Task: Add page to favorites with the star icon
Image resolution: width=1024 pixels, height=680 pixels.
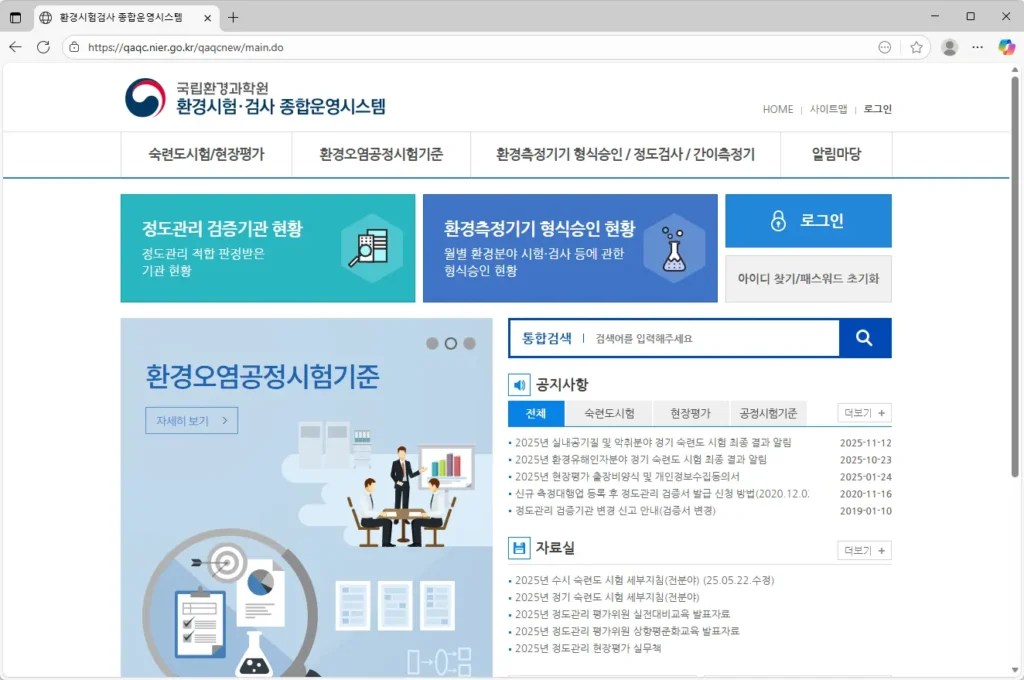Action: pyautogui.click(x=916, y=47)
